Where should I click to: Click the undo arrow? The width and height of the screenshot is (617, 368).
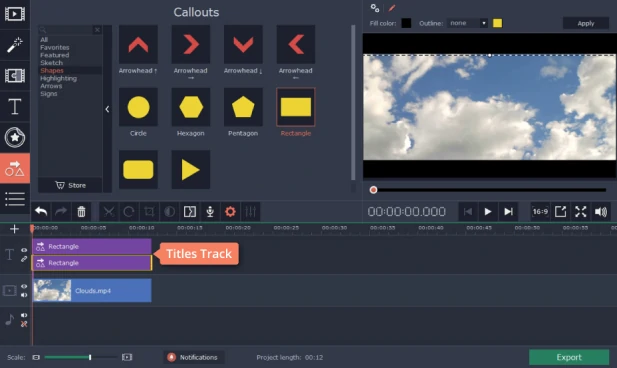click(41, 212)
